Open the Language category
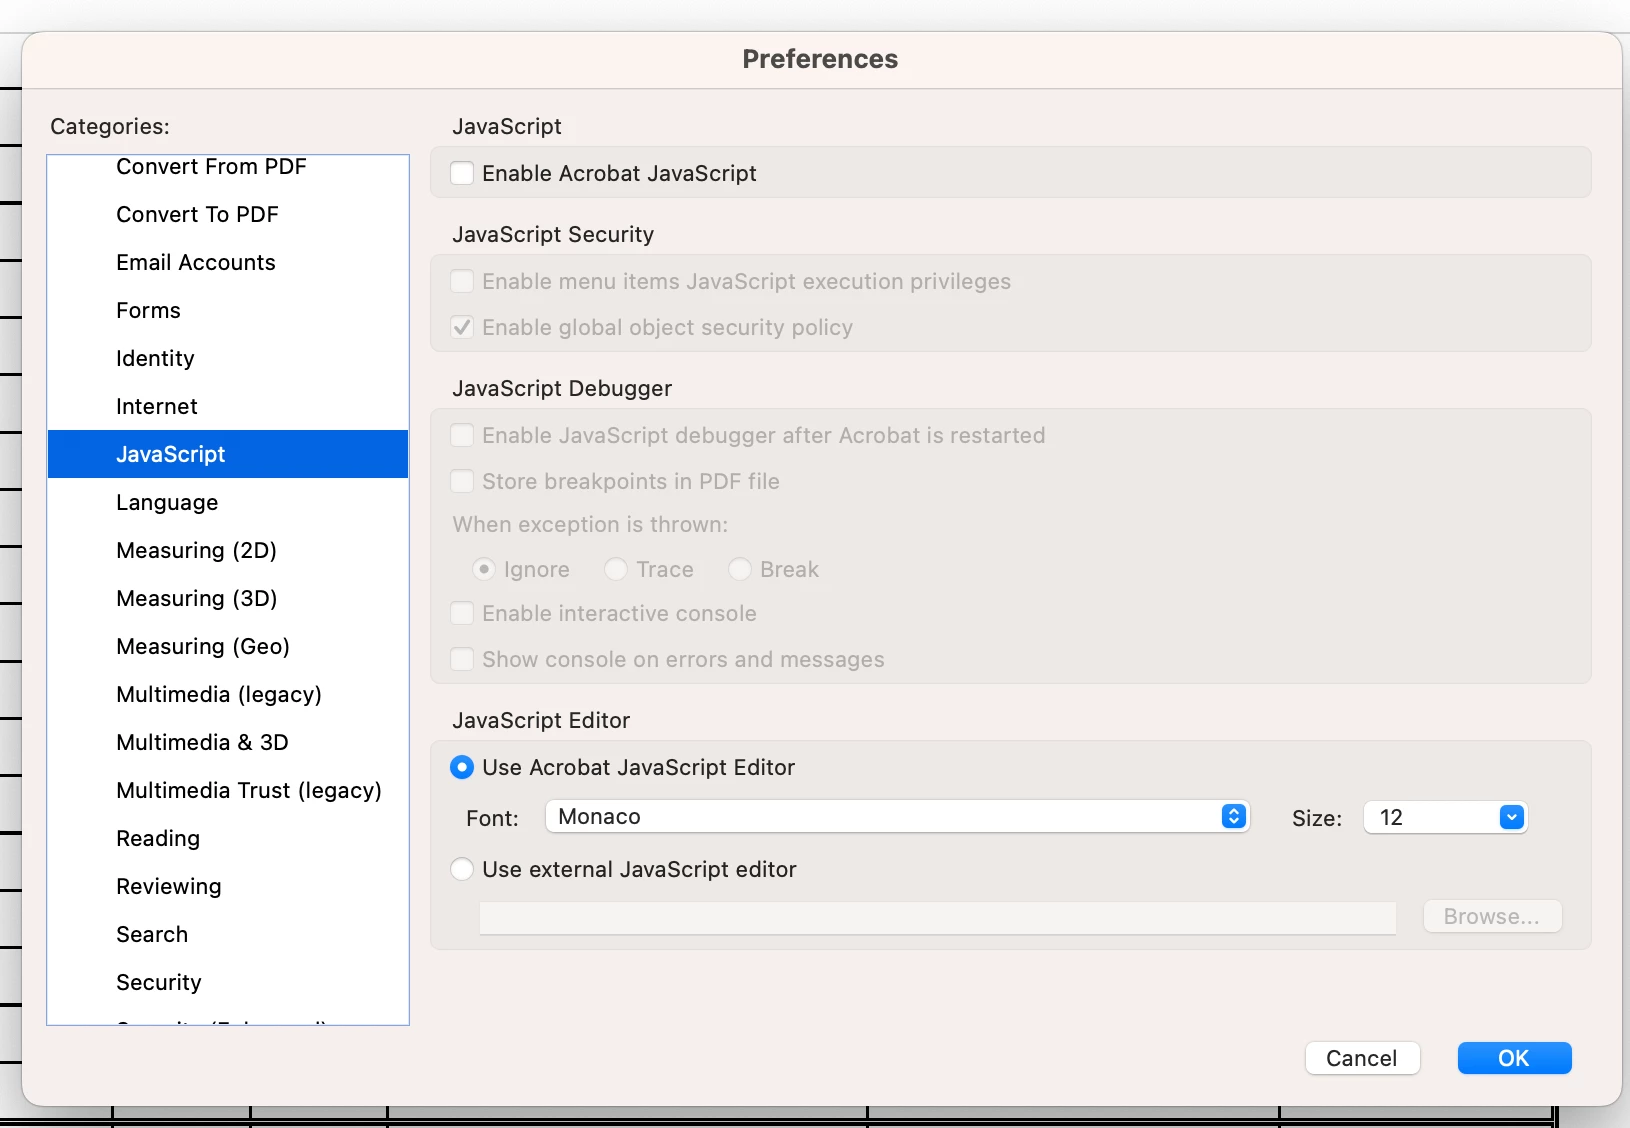1630x1128 pixels. (228, 502)
